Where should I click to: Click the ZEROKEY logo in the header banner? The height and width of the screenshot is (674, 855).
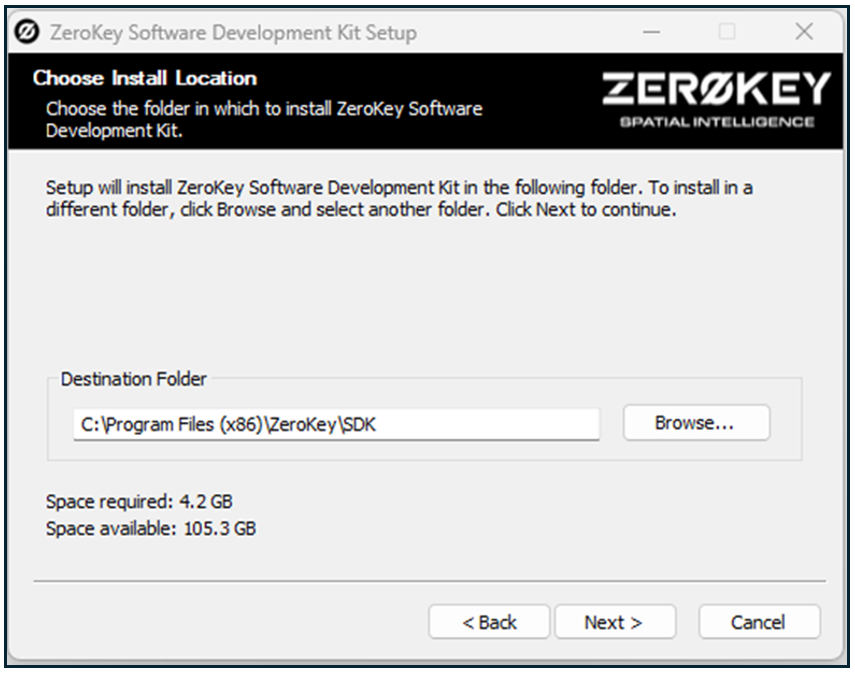tap(716, 90)
